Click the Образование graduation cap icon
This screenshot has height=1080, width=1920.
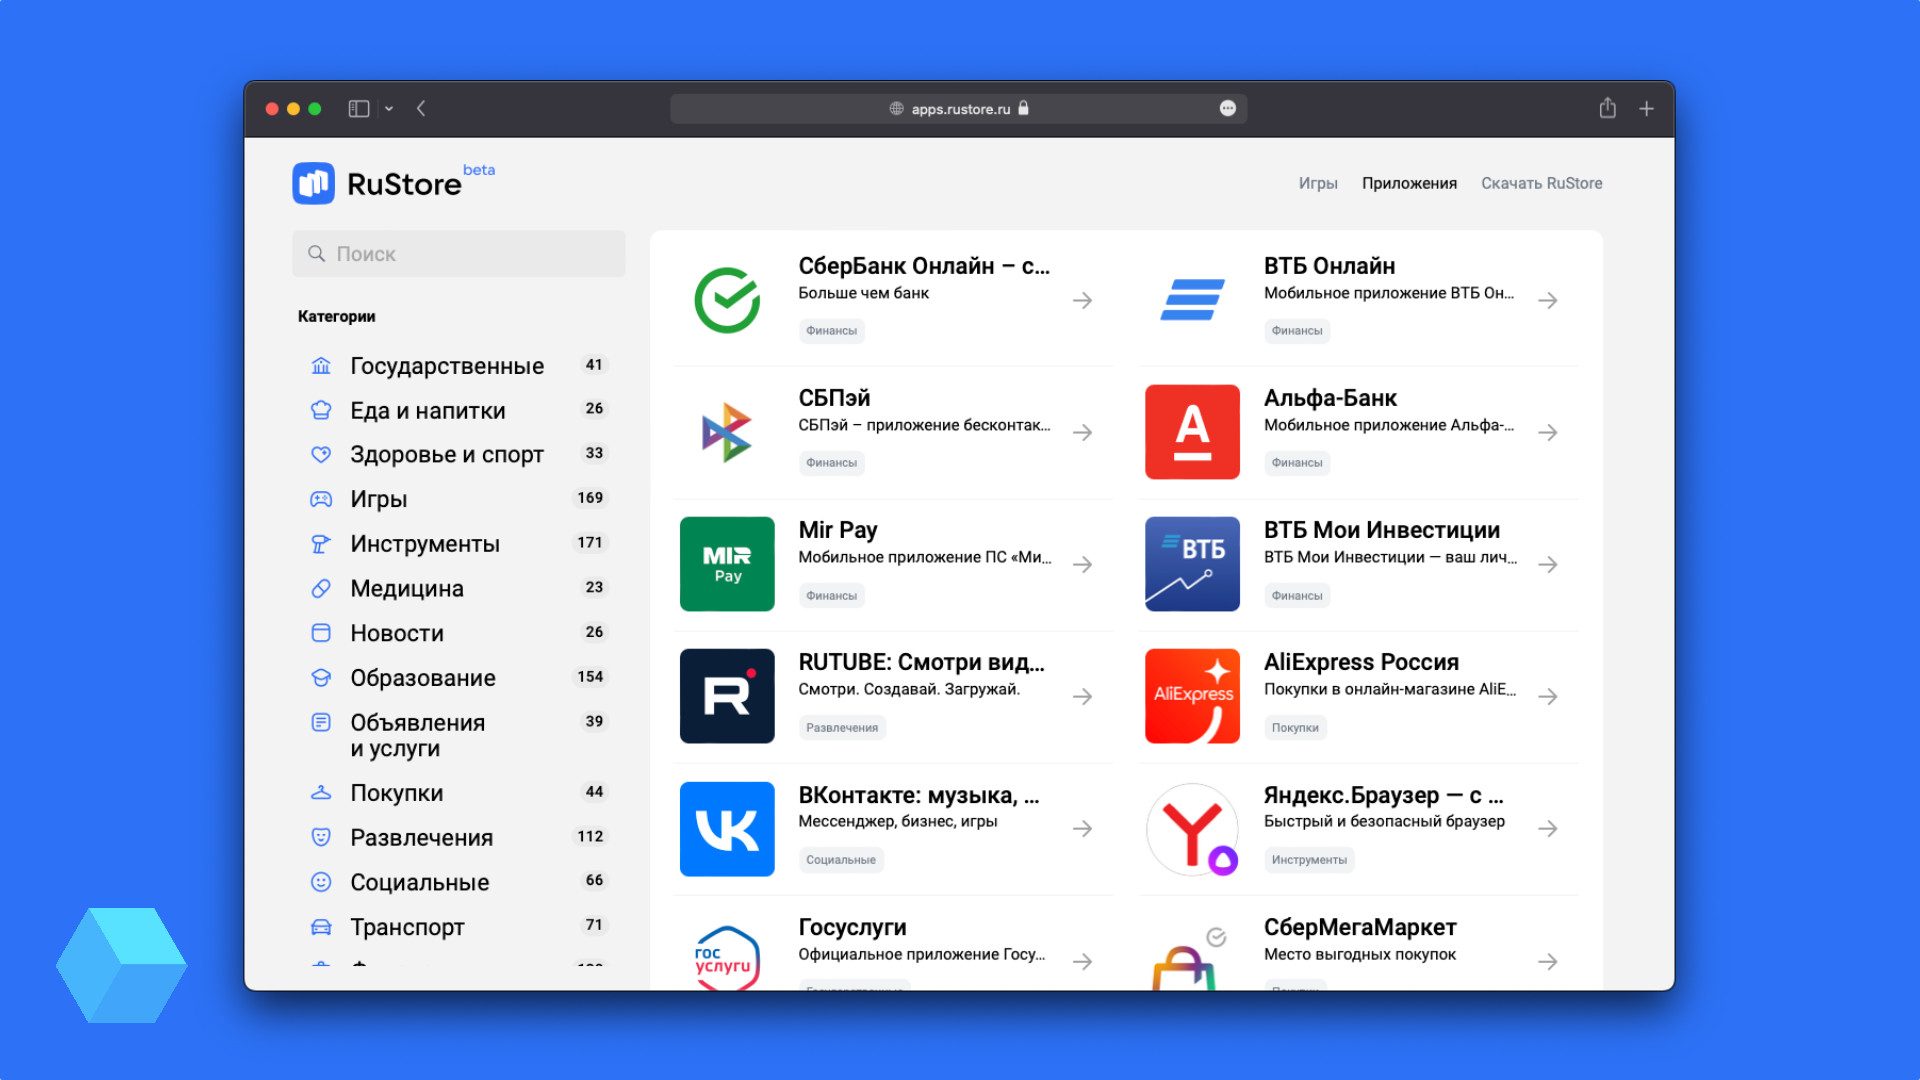(x=321, y=678)
